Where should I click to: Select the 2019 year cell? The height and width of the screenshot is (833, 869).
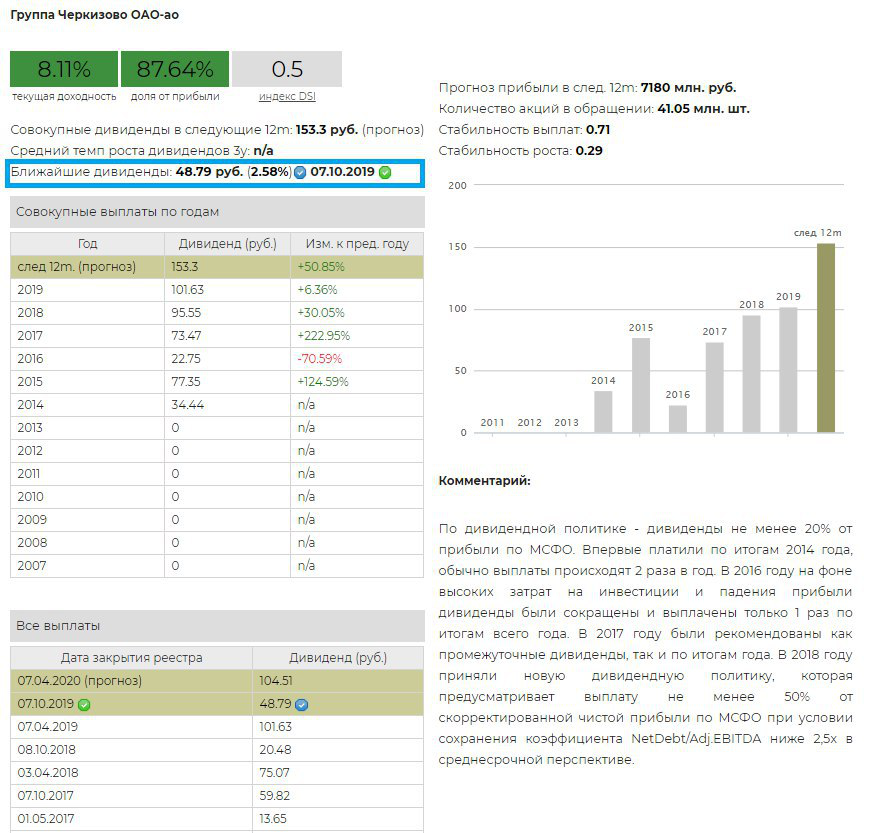(87, 290)
